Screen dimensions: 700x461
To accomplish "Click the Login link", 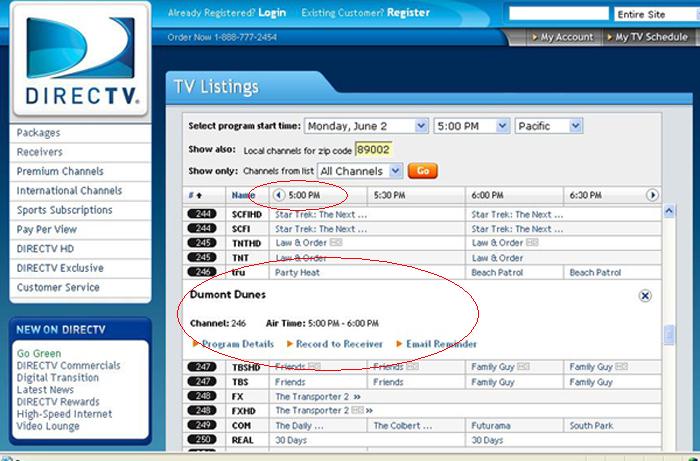I will tap(272, 13).
